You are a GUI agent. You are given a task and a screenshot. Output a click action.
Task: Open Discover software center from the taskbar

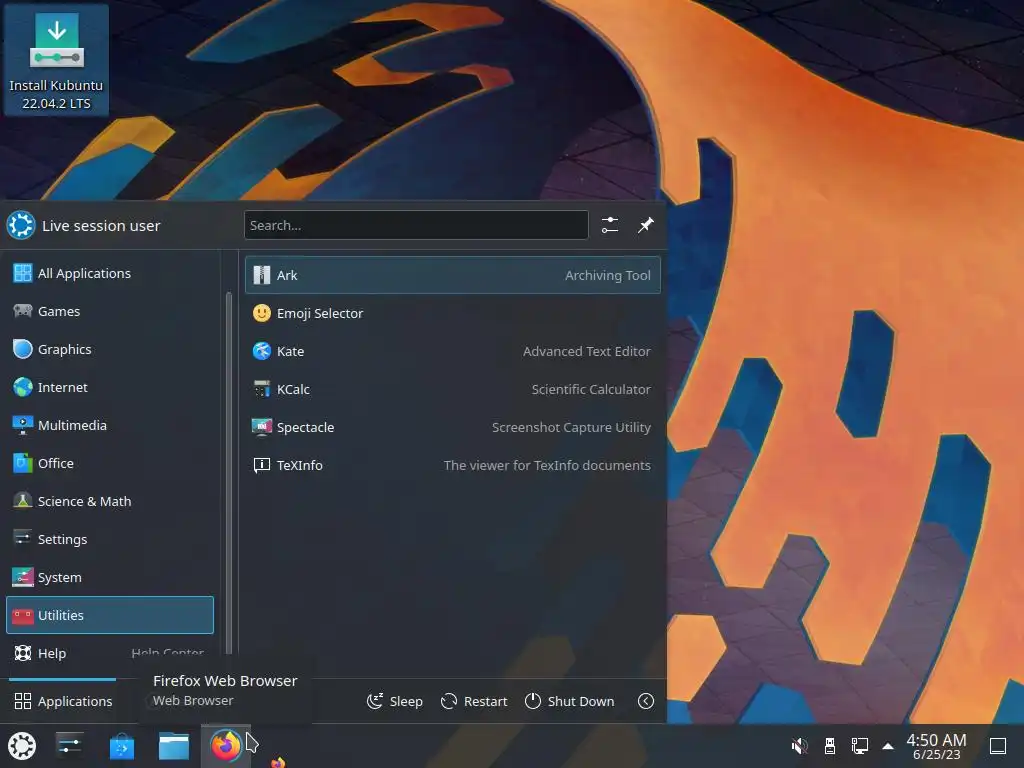[121, 746]
